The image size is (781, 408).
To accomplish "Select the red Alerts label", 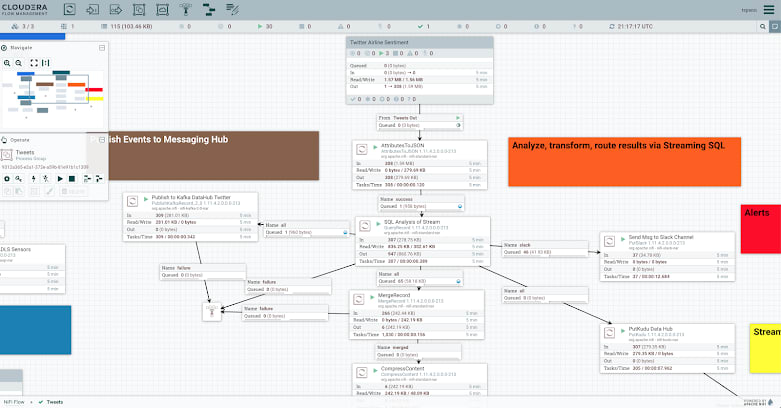I will 761,229.
